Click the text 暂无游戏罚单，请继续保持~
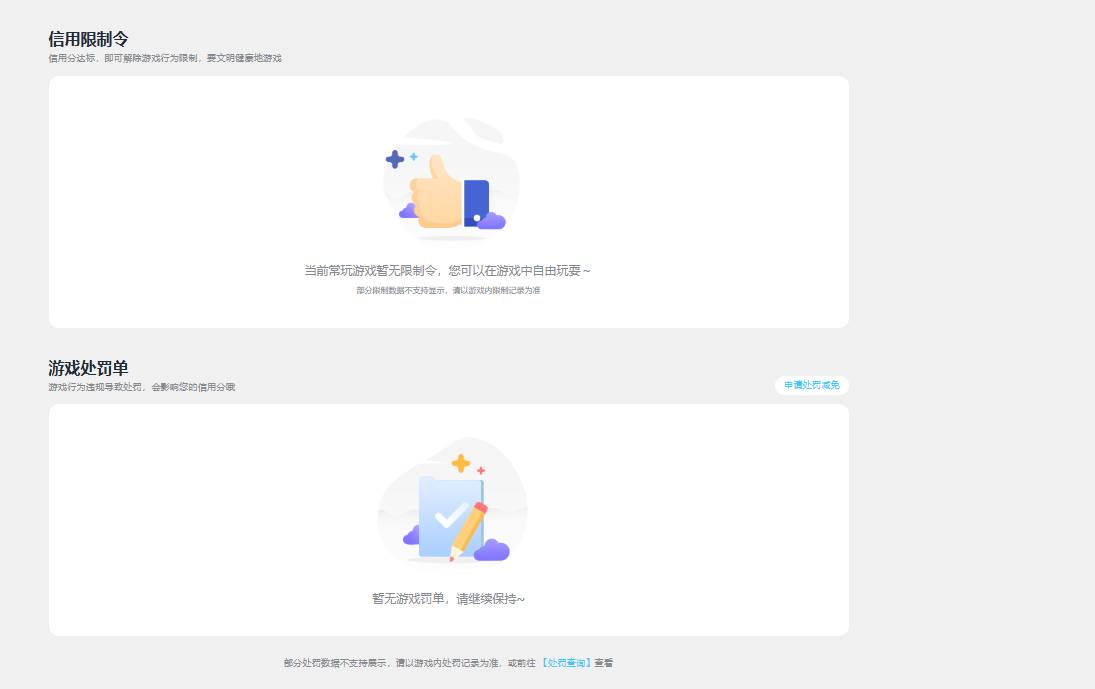 tap(448, 599)
